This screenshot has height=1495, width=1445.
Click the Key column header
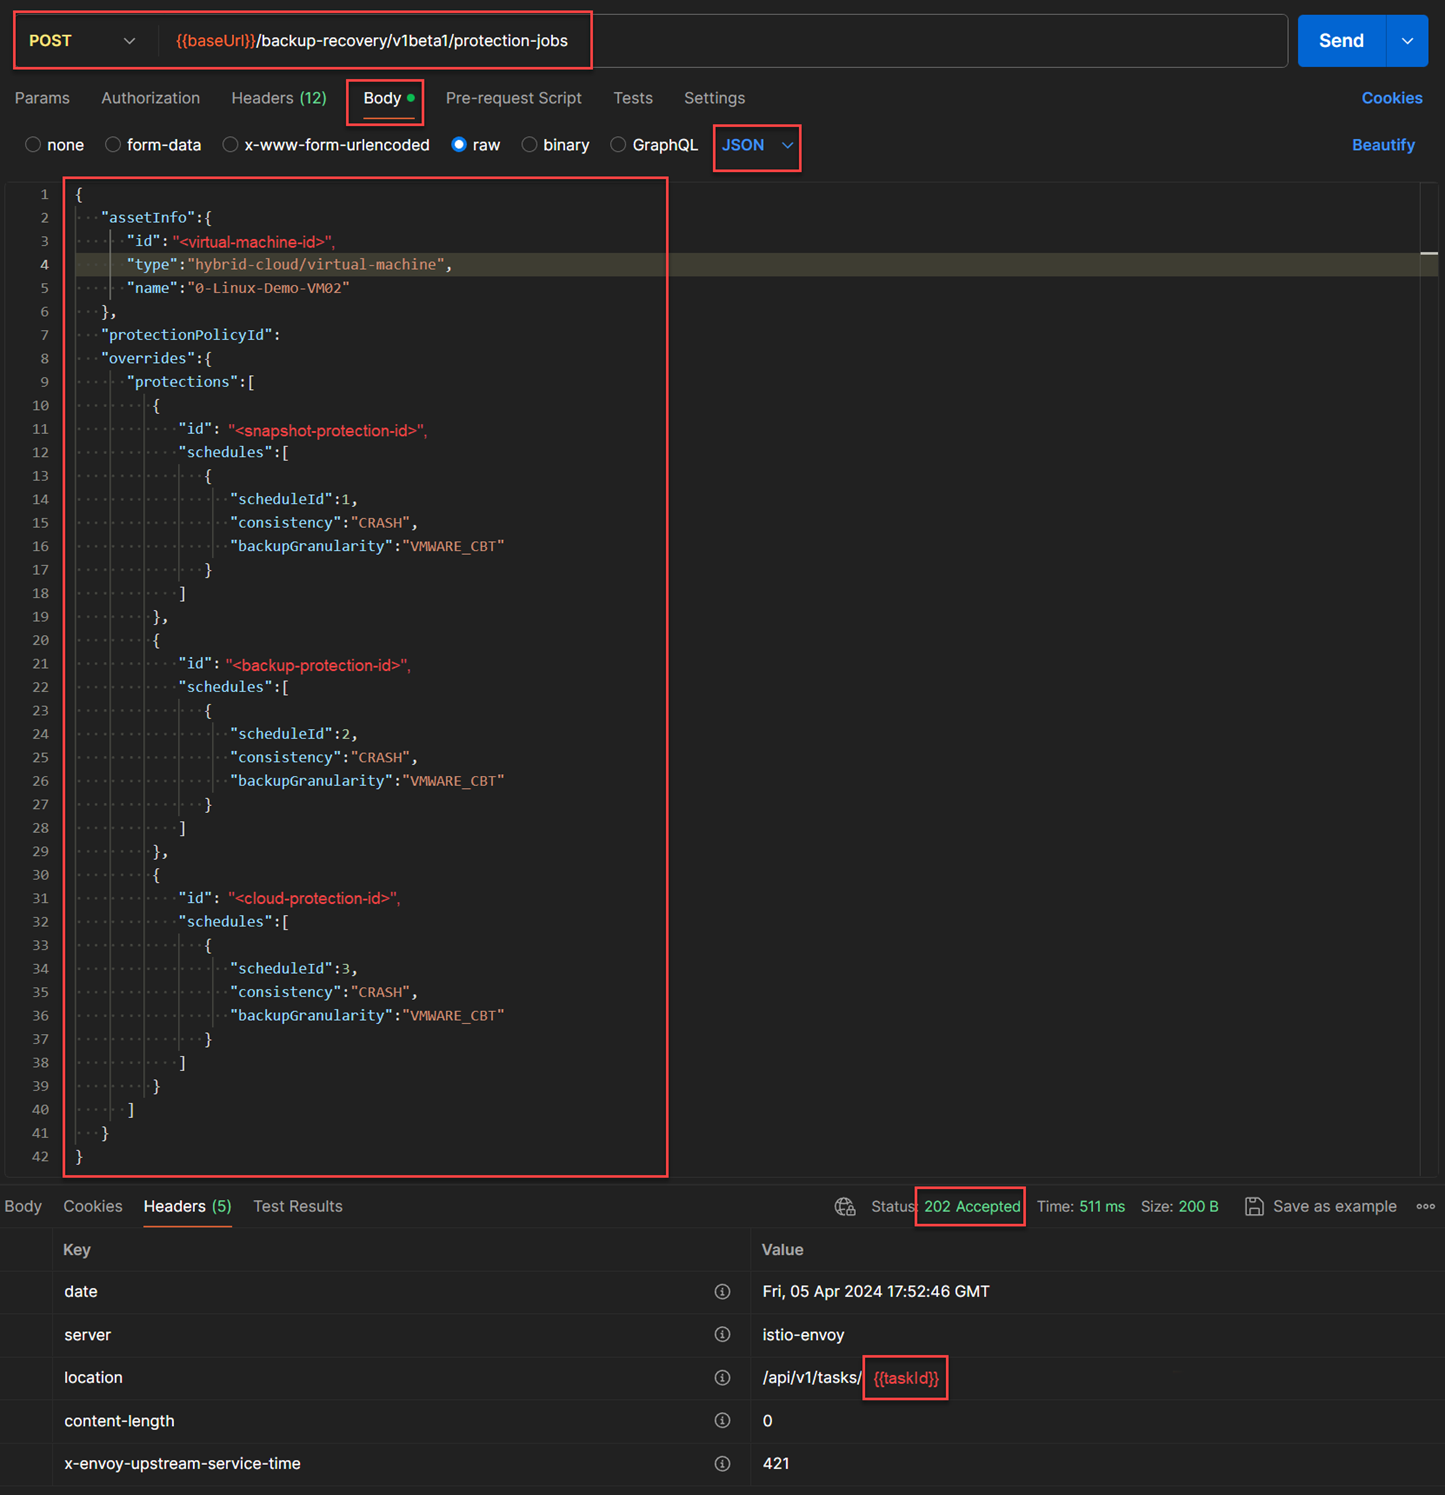tap(77, 1250)
